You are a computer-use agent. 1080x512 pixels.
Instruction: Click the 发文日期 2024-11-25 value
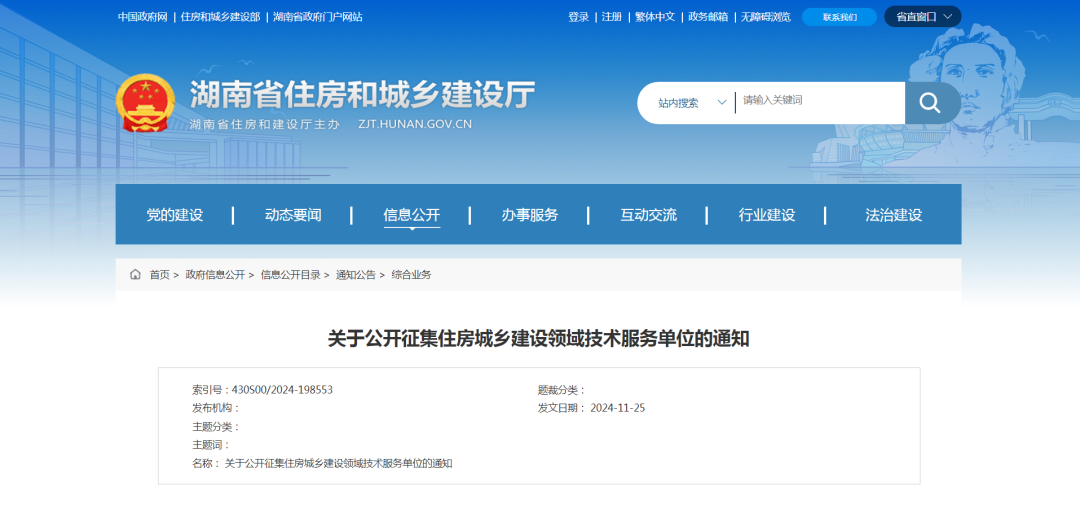click(617, 408)
